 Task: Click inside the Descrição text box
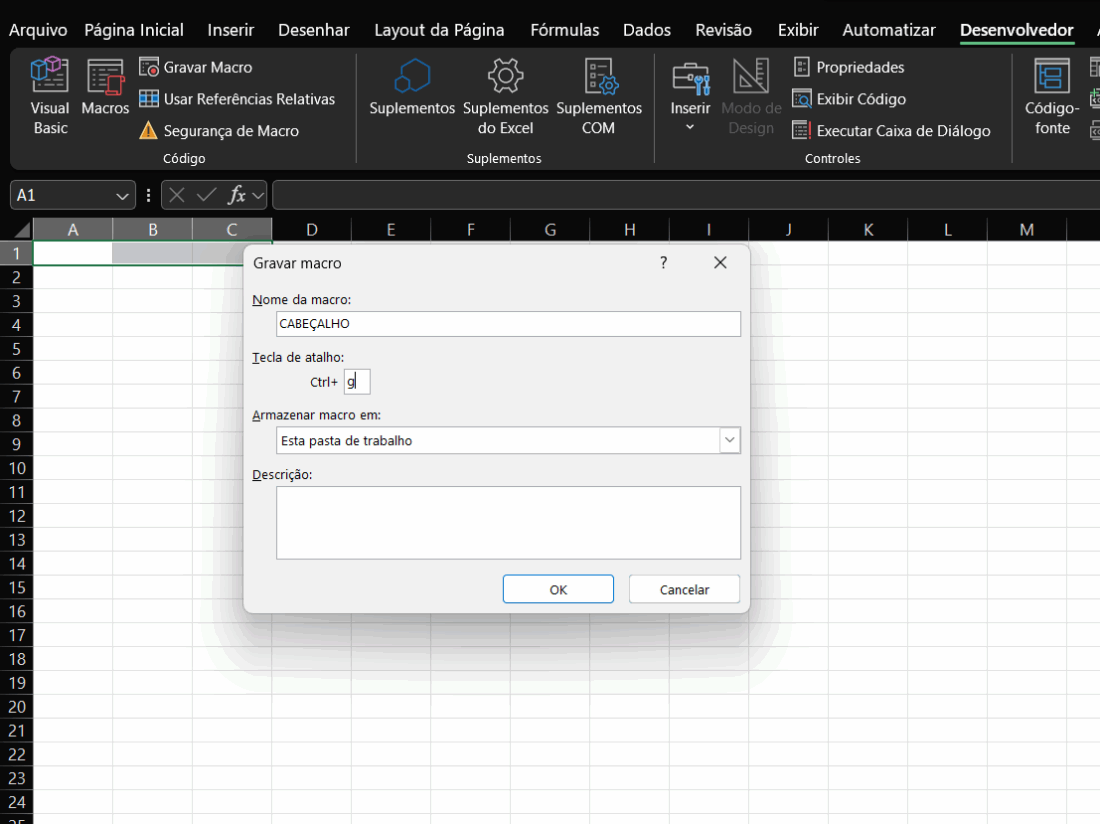point(508,522)
